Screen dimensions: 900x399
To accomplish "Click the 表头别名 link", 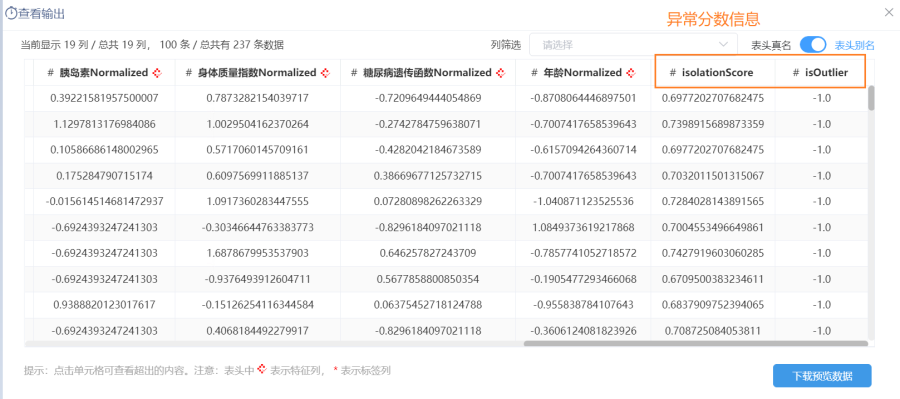I will click(854, 45).
